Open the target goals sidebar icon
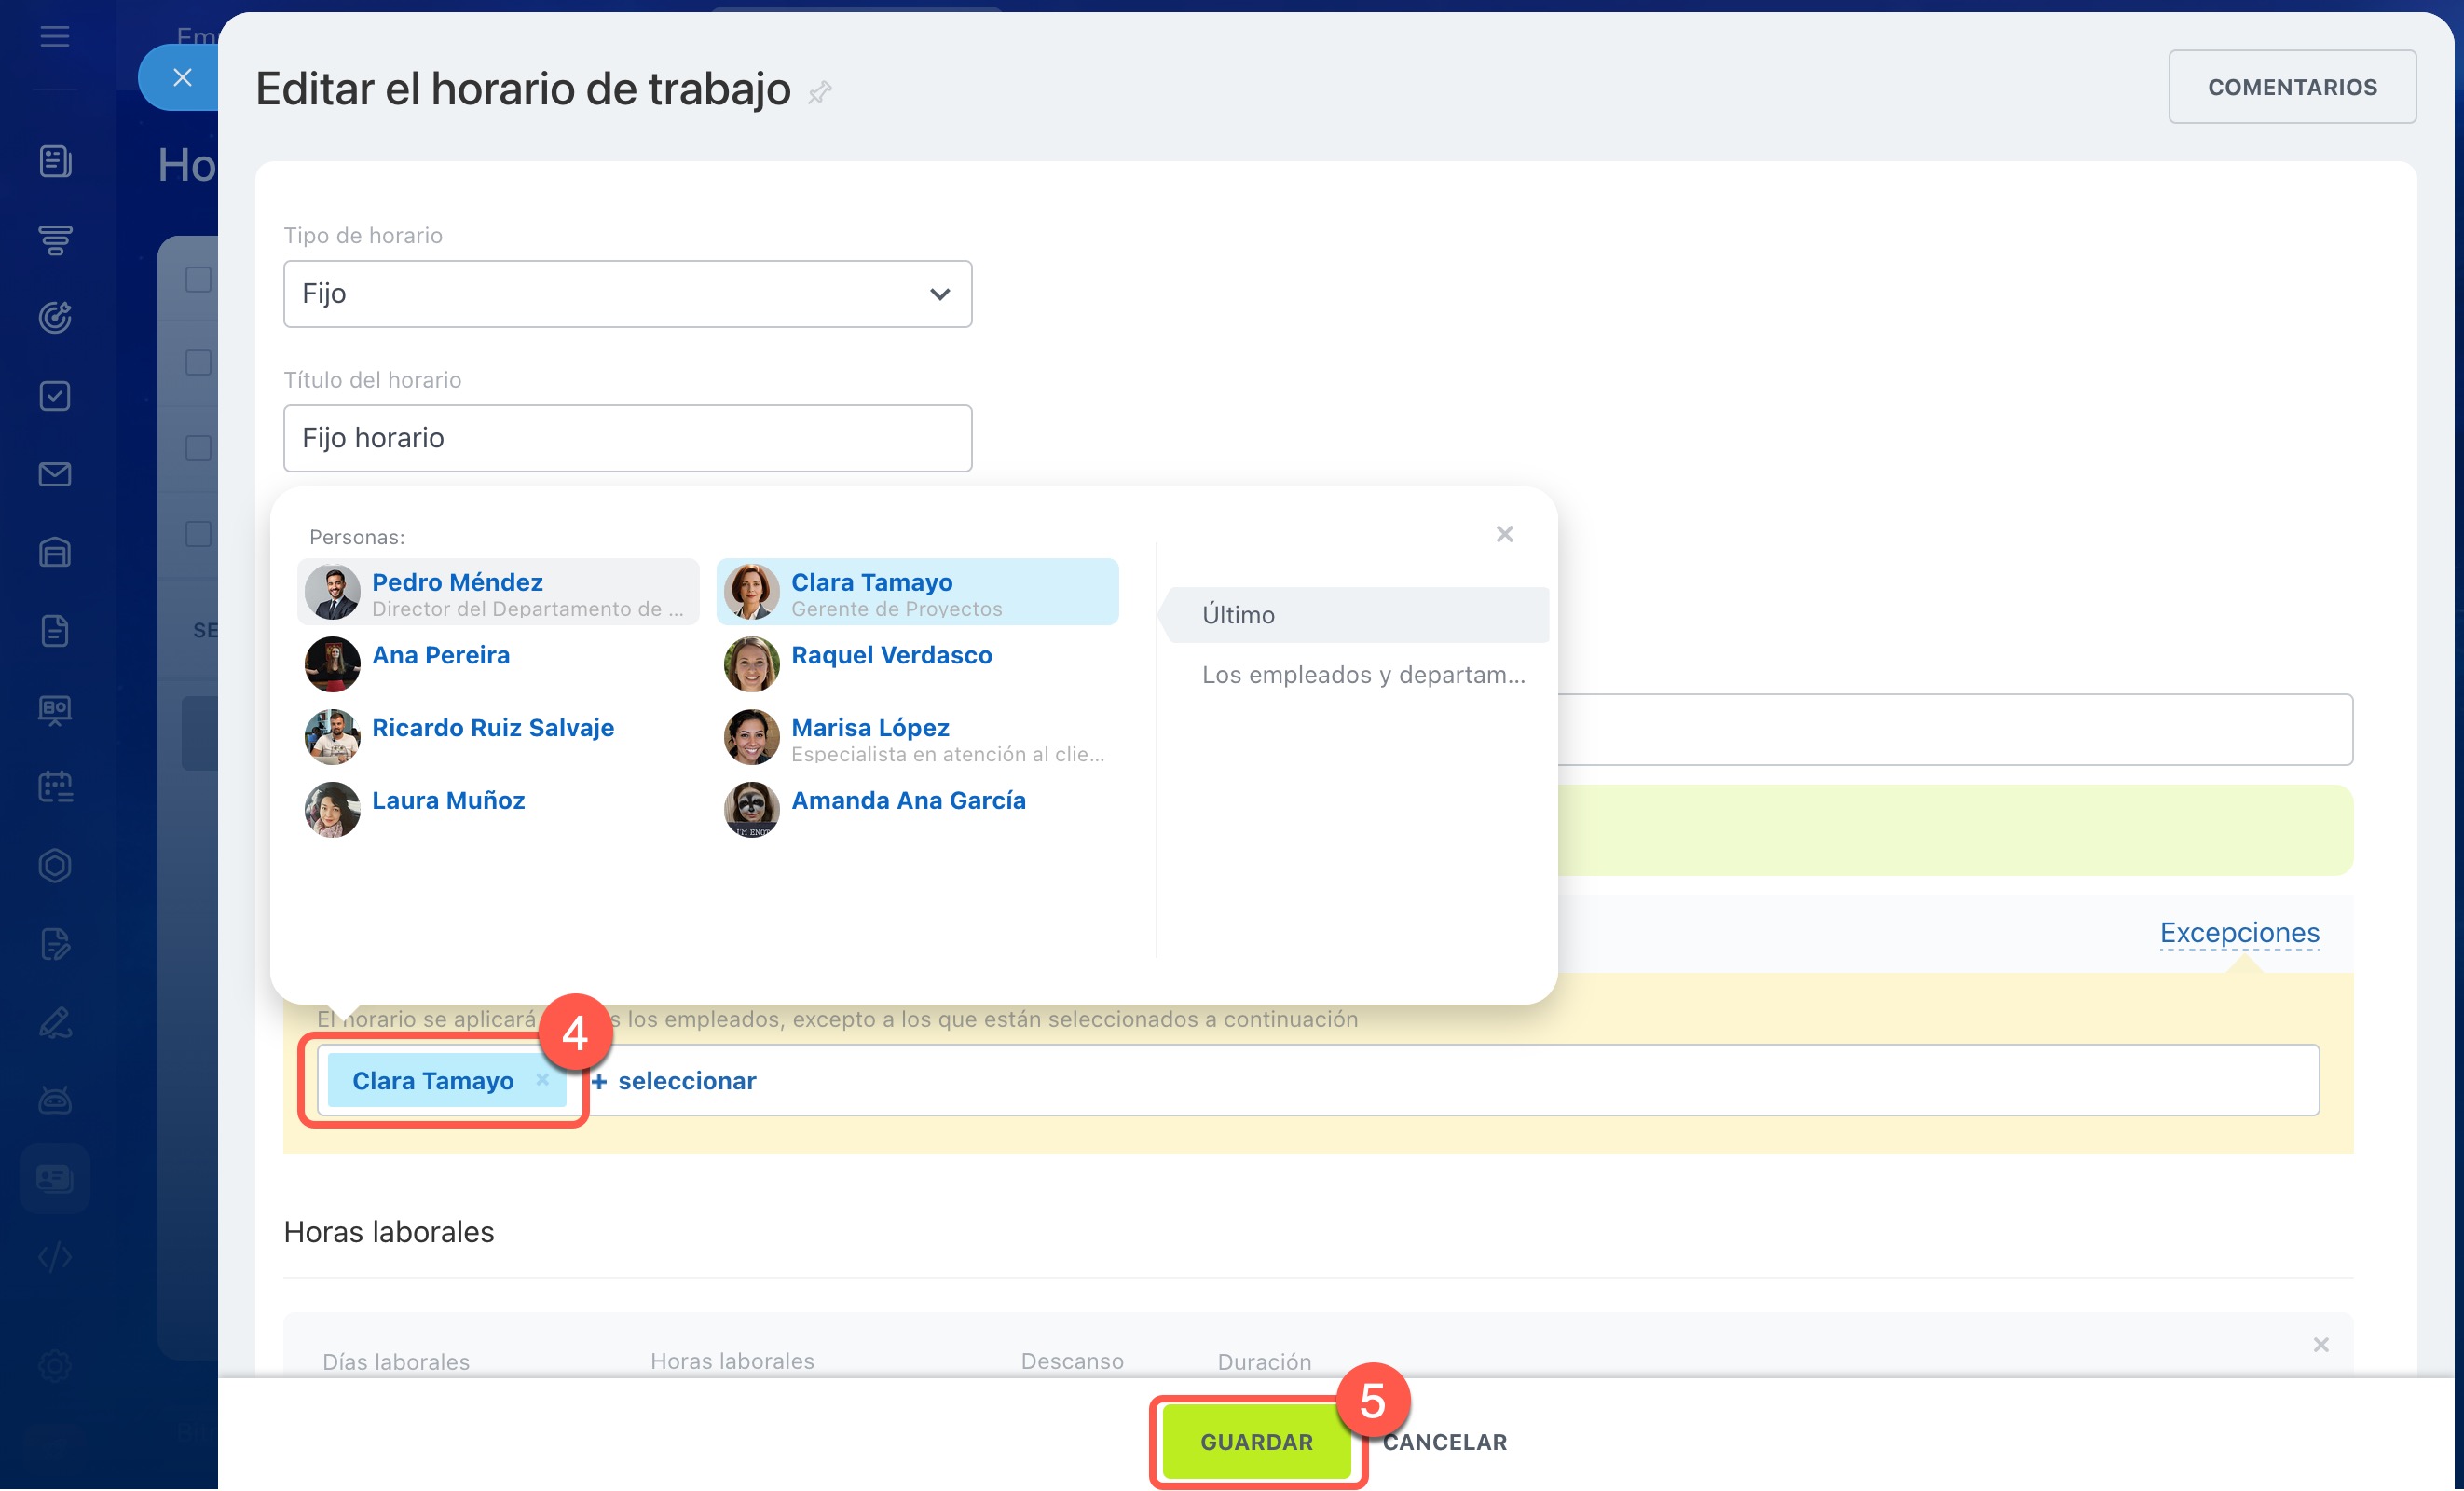2464x1491 pixels. (x=55, y=318)
